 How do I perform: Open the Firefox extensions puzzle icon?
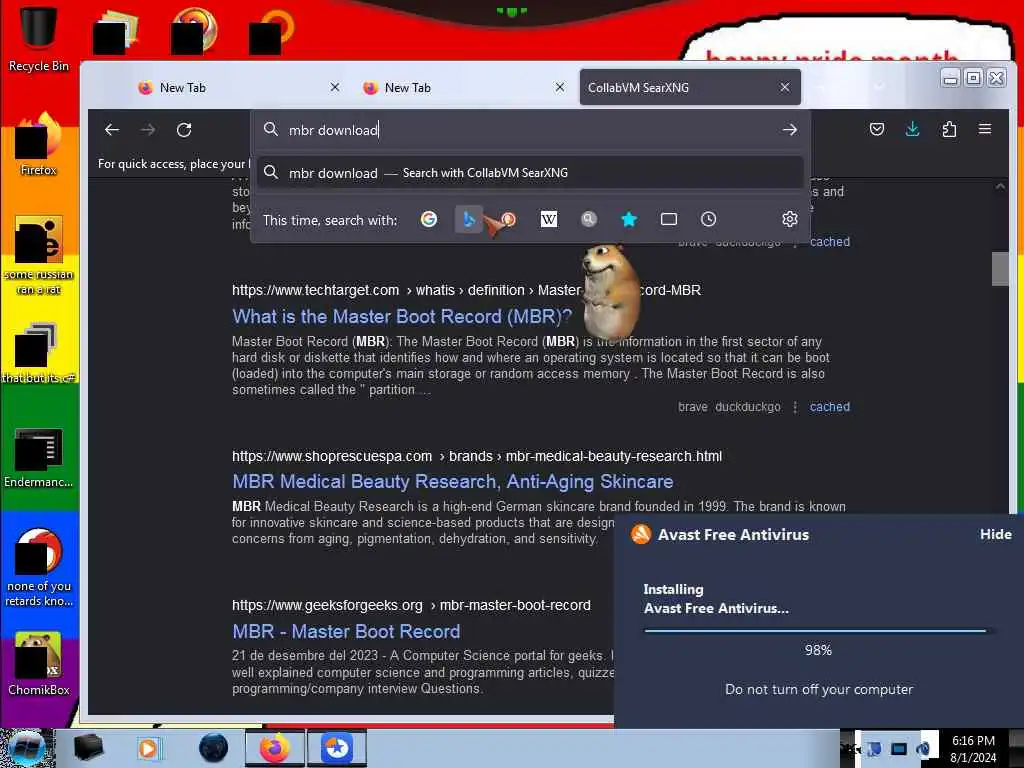(949, 129)
